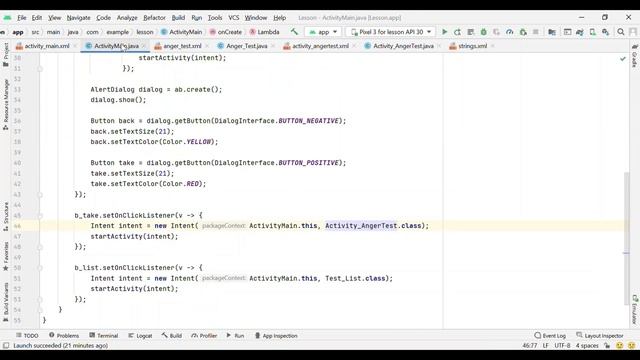
Task: Open the Logcat tool window
Action: (x=140, y=336)
